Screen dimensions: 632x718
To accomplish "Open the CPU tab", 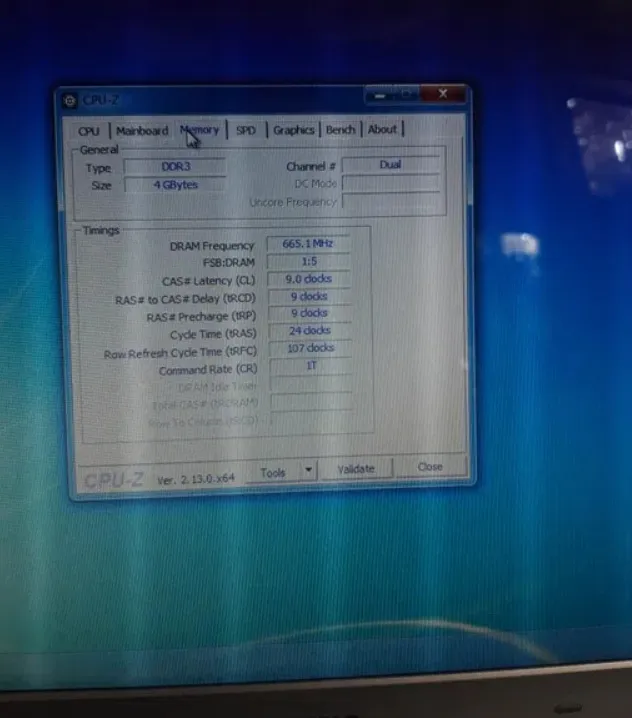I will [x=88, y=131].
